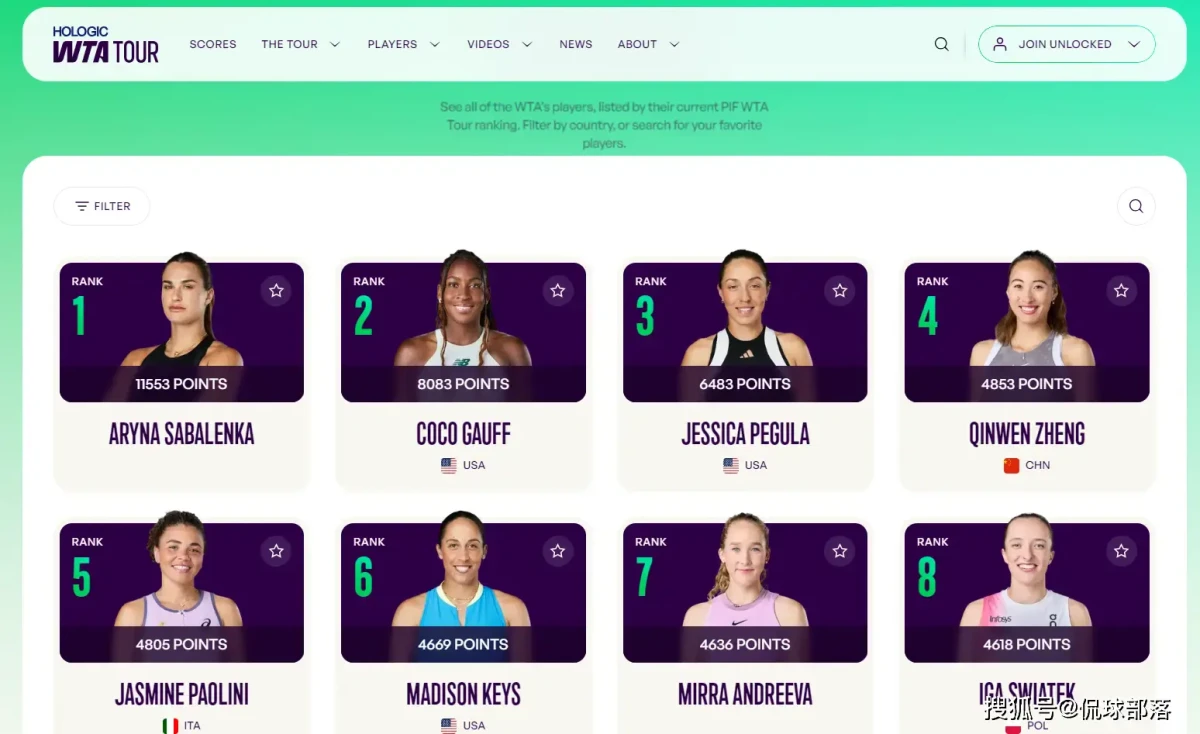Click the Join Unlocked button
Image resolution: width=1200 pixels, height=734 pixels.
click(x=1066, y=44)
